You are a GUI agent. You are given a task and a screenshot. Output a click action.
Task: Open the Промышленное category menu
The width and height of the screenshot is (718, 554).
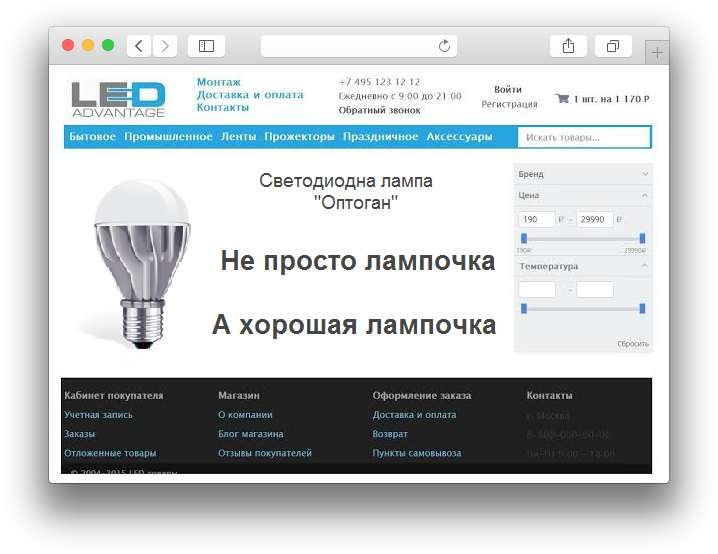point(168,136)
